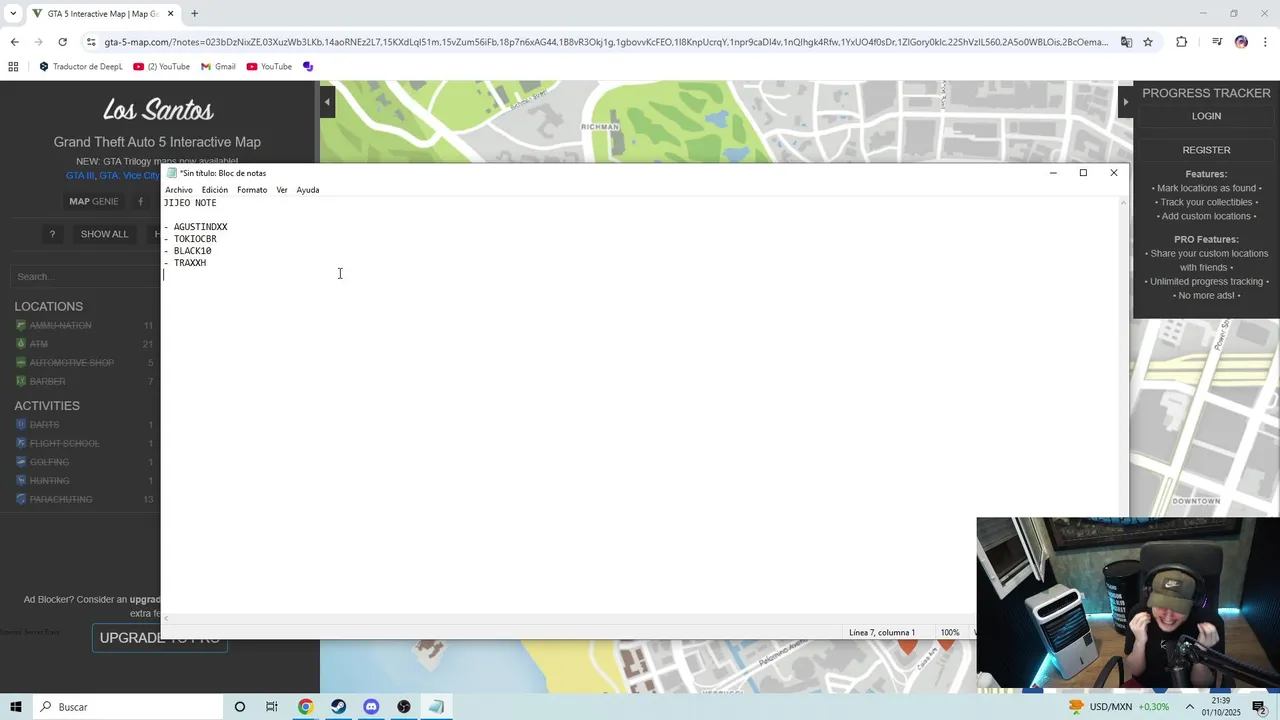
Task: Open the Edición menu in Notepad
Action: pos(214,190)
